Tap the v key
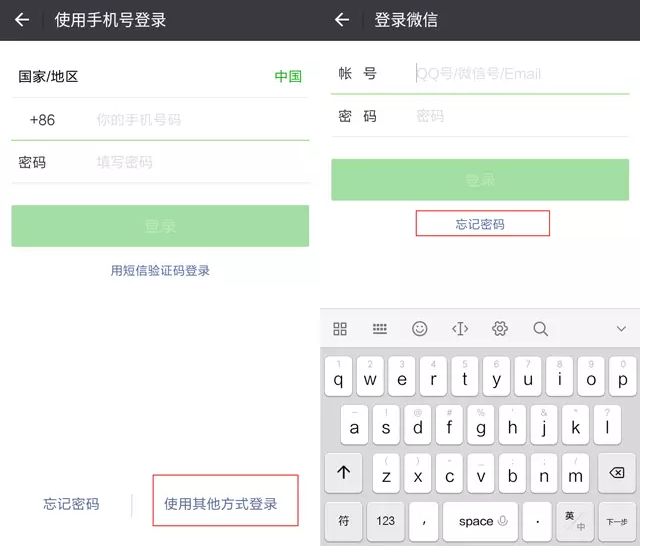 click(x=481, y=473)
